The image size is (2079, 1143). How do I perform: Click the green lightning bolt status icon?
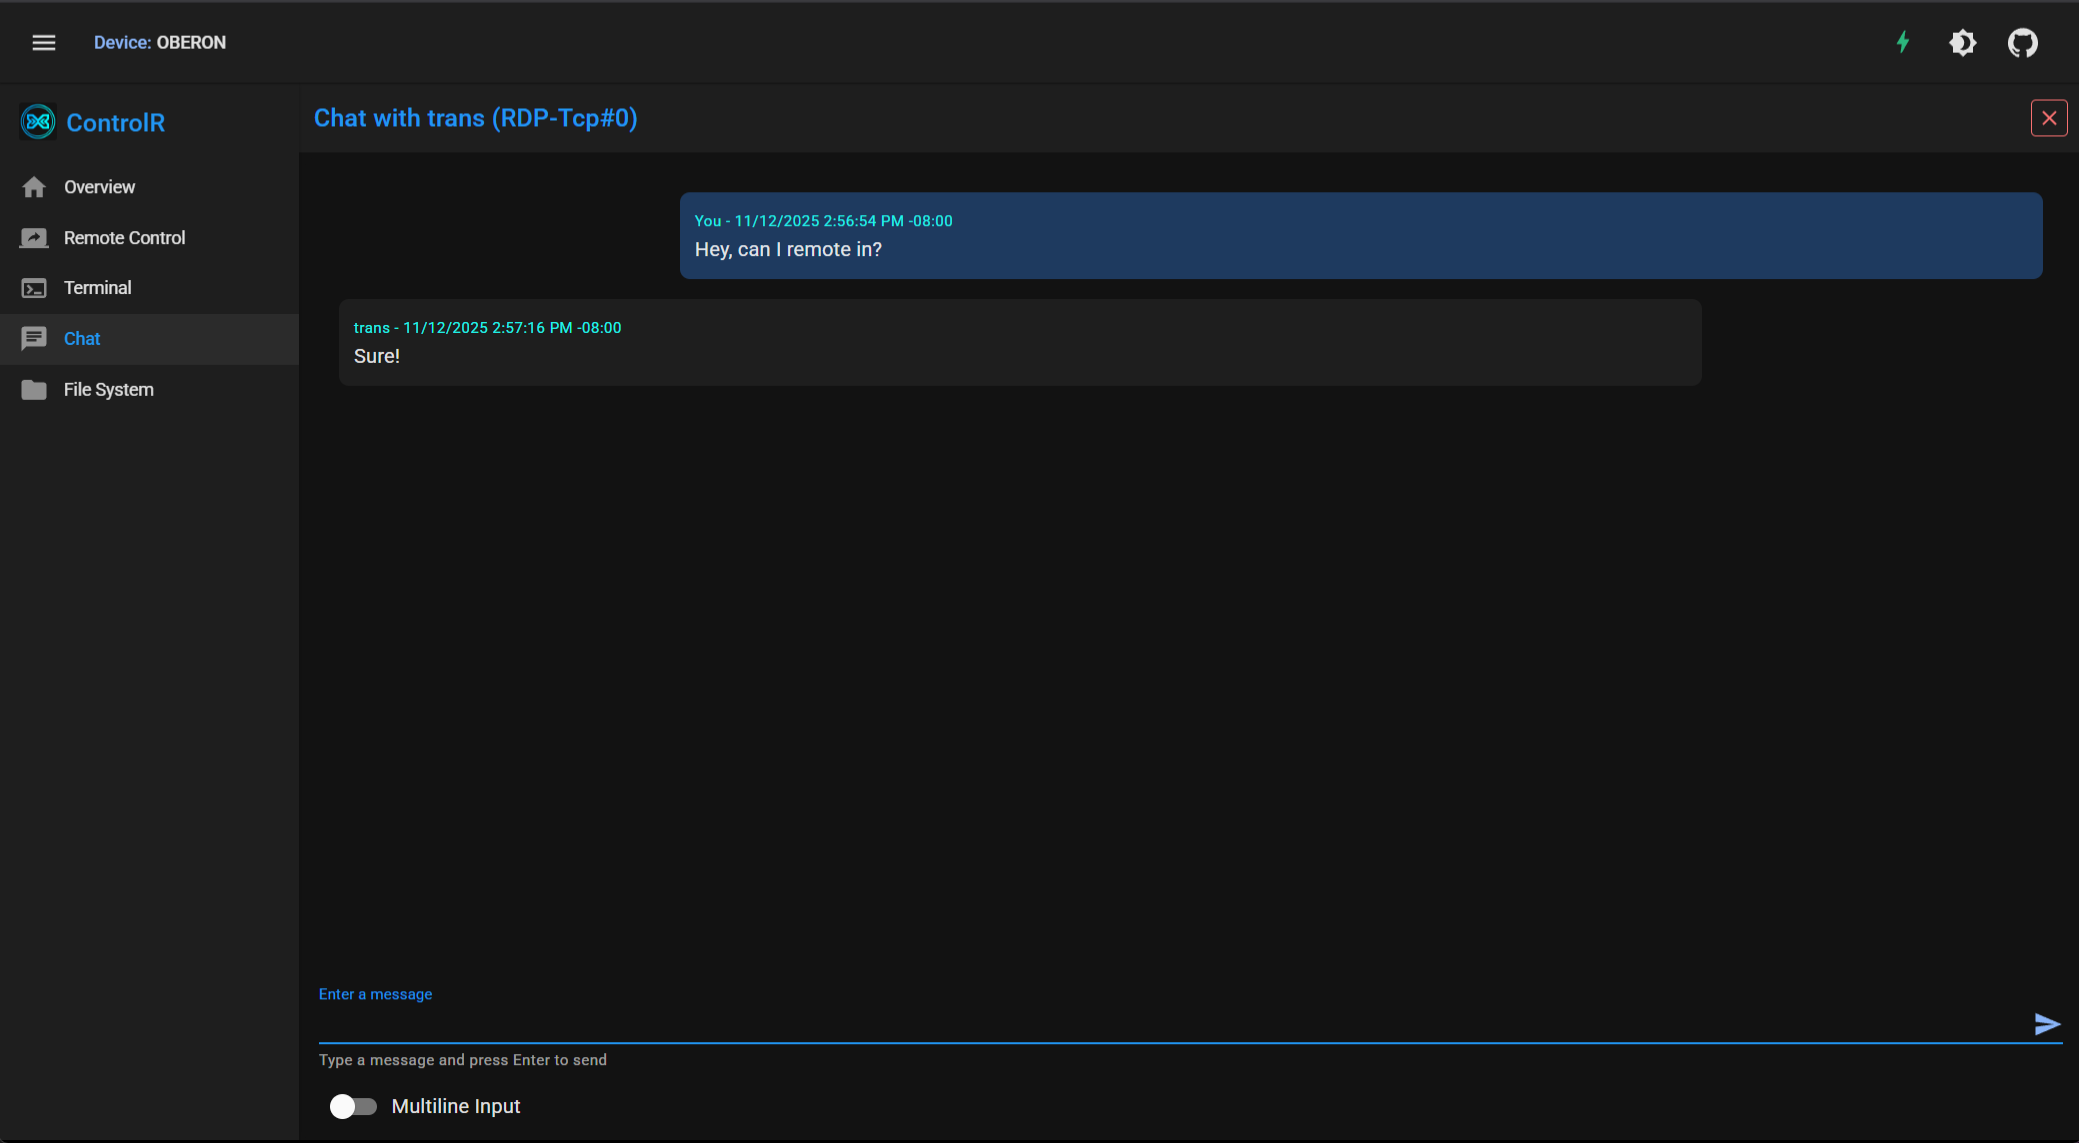(1903, 42)
